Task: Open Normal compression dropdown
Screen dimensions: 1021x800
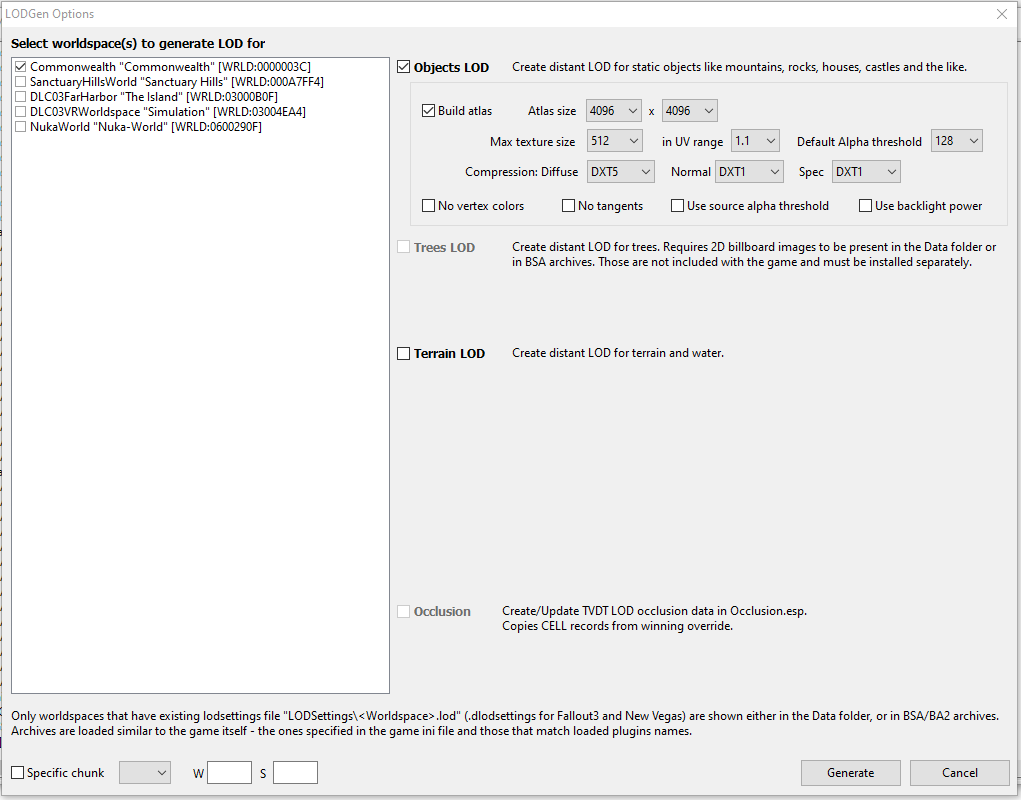Action: 749,172
